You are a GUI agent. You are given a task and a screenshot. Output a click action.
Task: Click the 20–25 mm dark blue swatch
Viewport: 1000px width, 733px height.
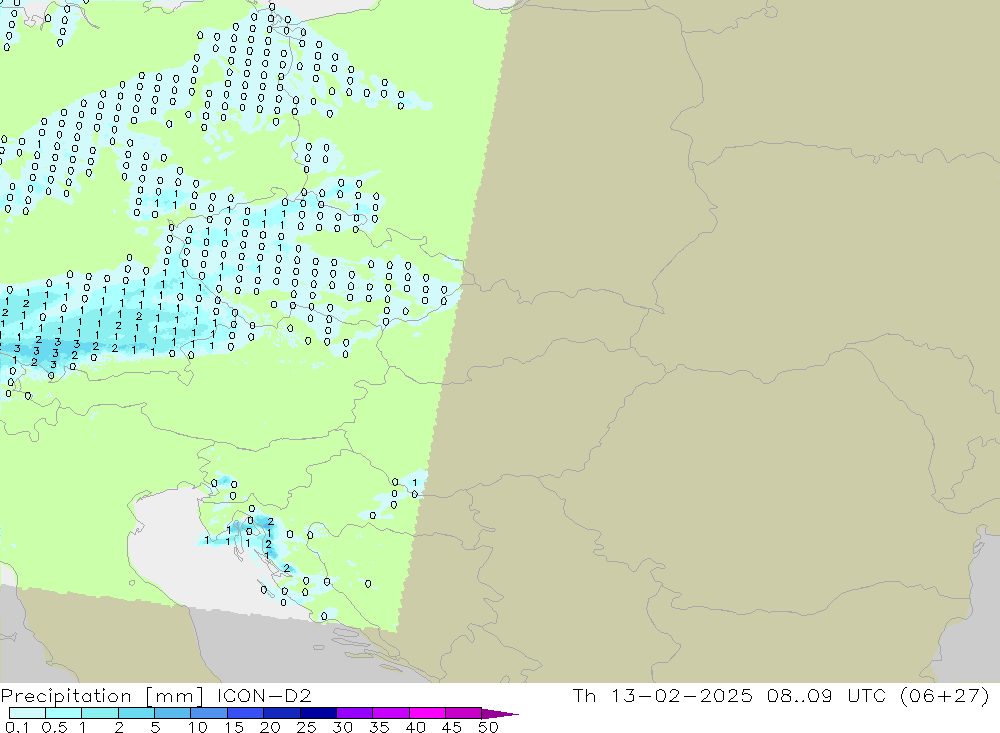[x=282, y=713]
